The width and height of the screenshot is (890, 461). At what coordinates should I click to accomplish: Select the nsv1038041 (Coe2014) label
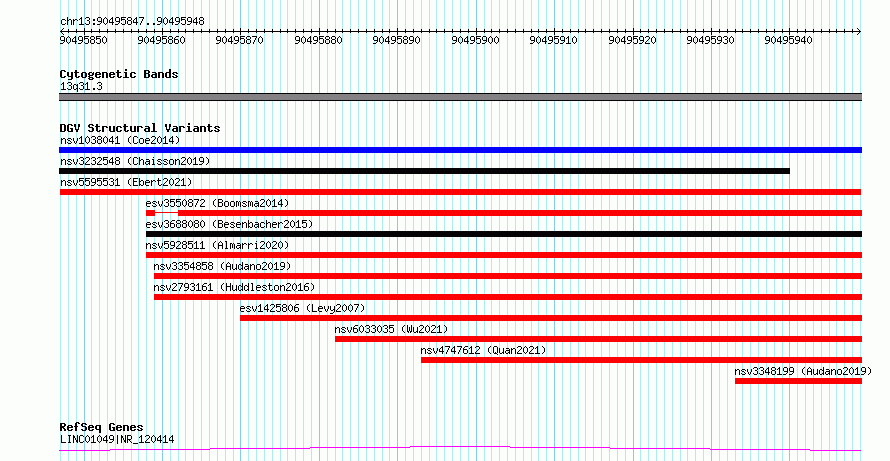(120, 140)
